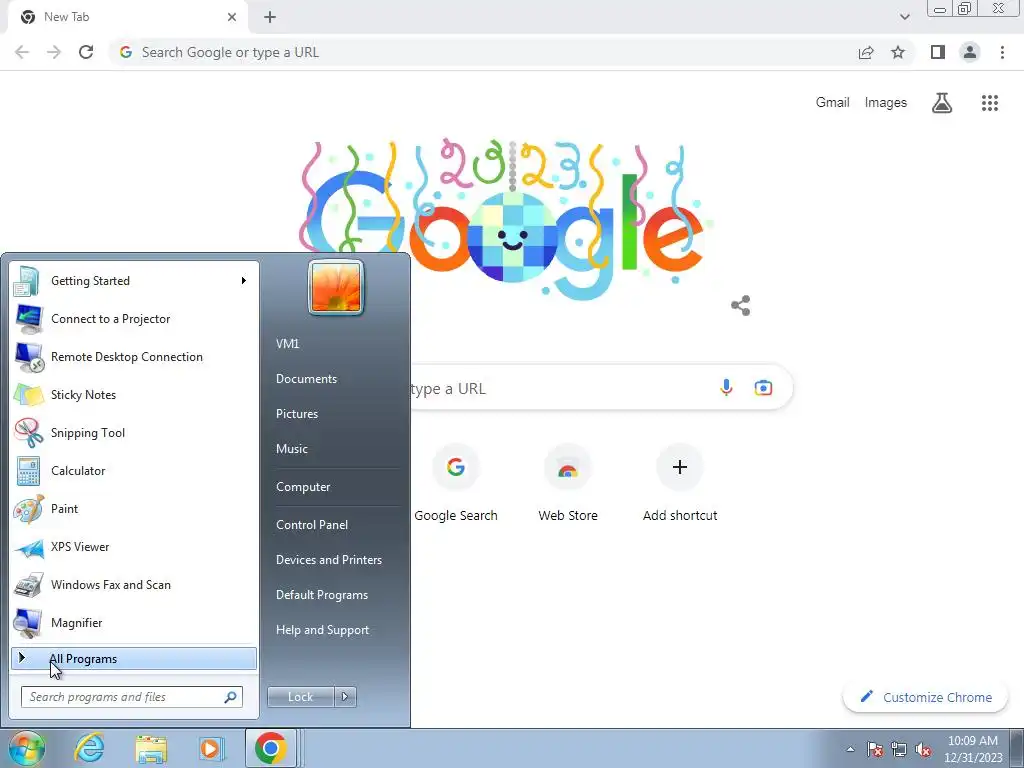This screenshot has height=768, width=1024.
Task: Open Search Labs flask icon
Action: pyautogui.click(x=942, y=103)
